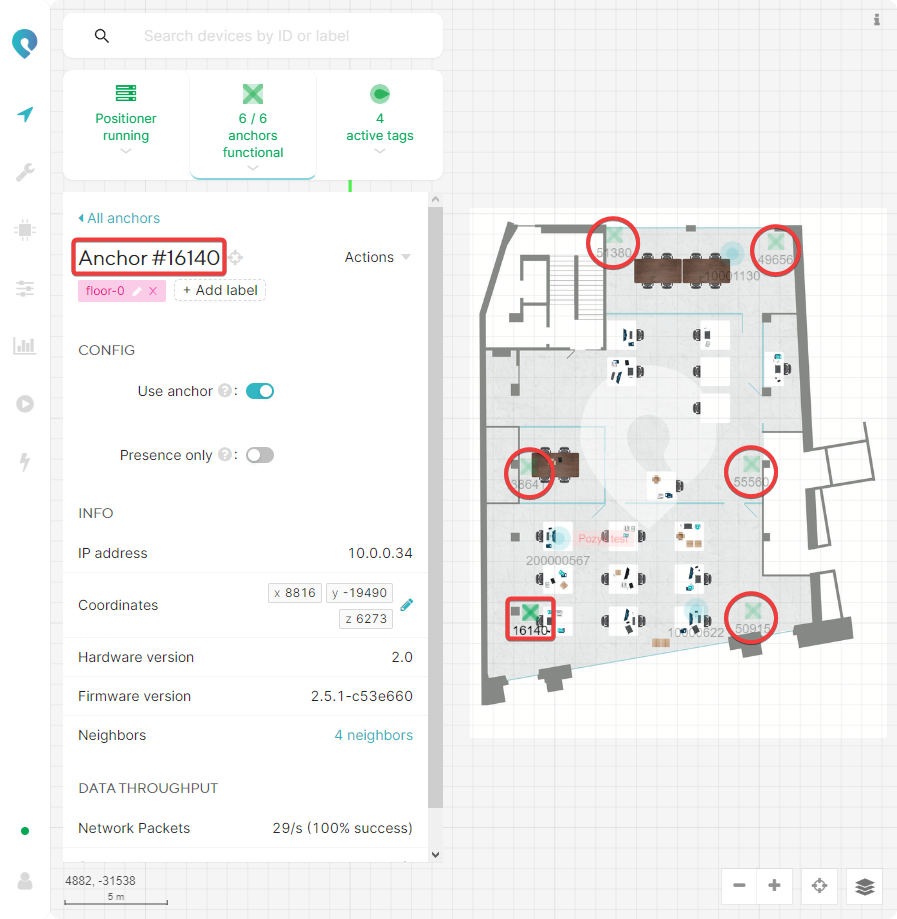897x919 pixels.
Task: Open the bar chart analytics icon
Action: pyautogui.click(x=25, y=346)
